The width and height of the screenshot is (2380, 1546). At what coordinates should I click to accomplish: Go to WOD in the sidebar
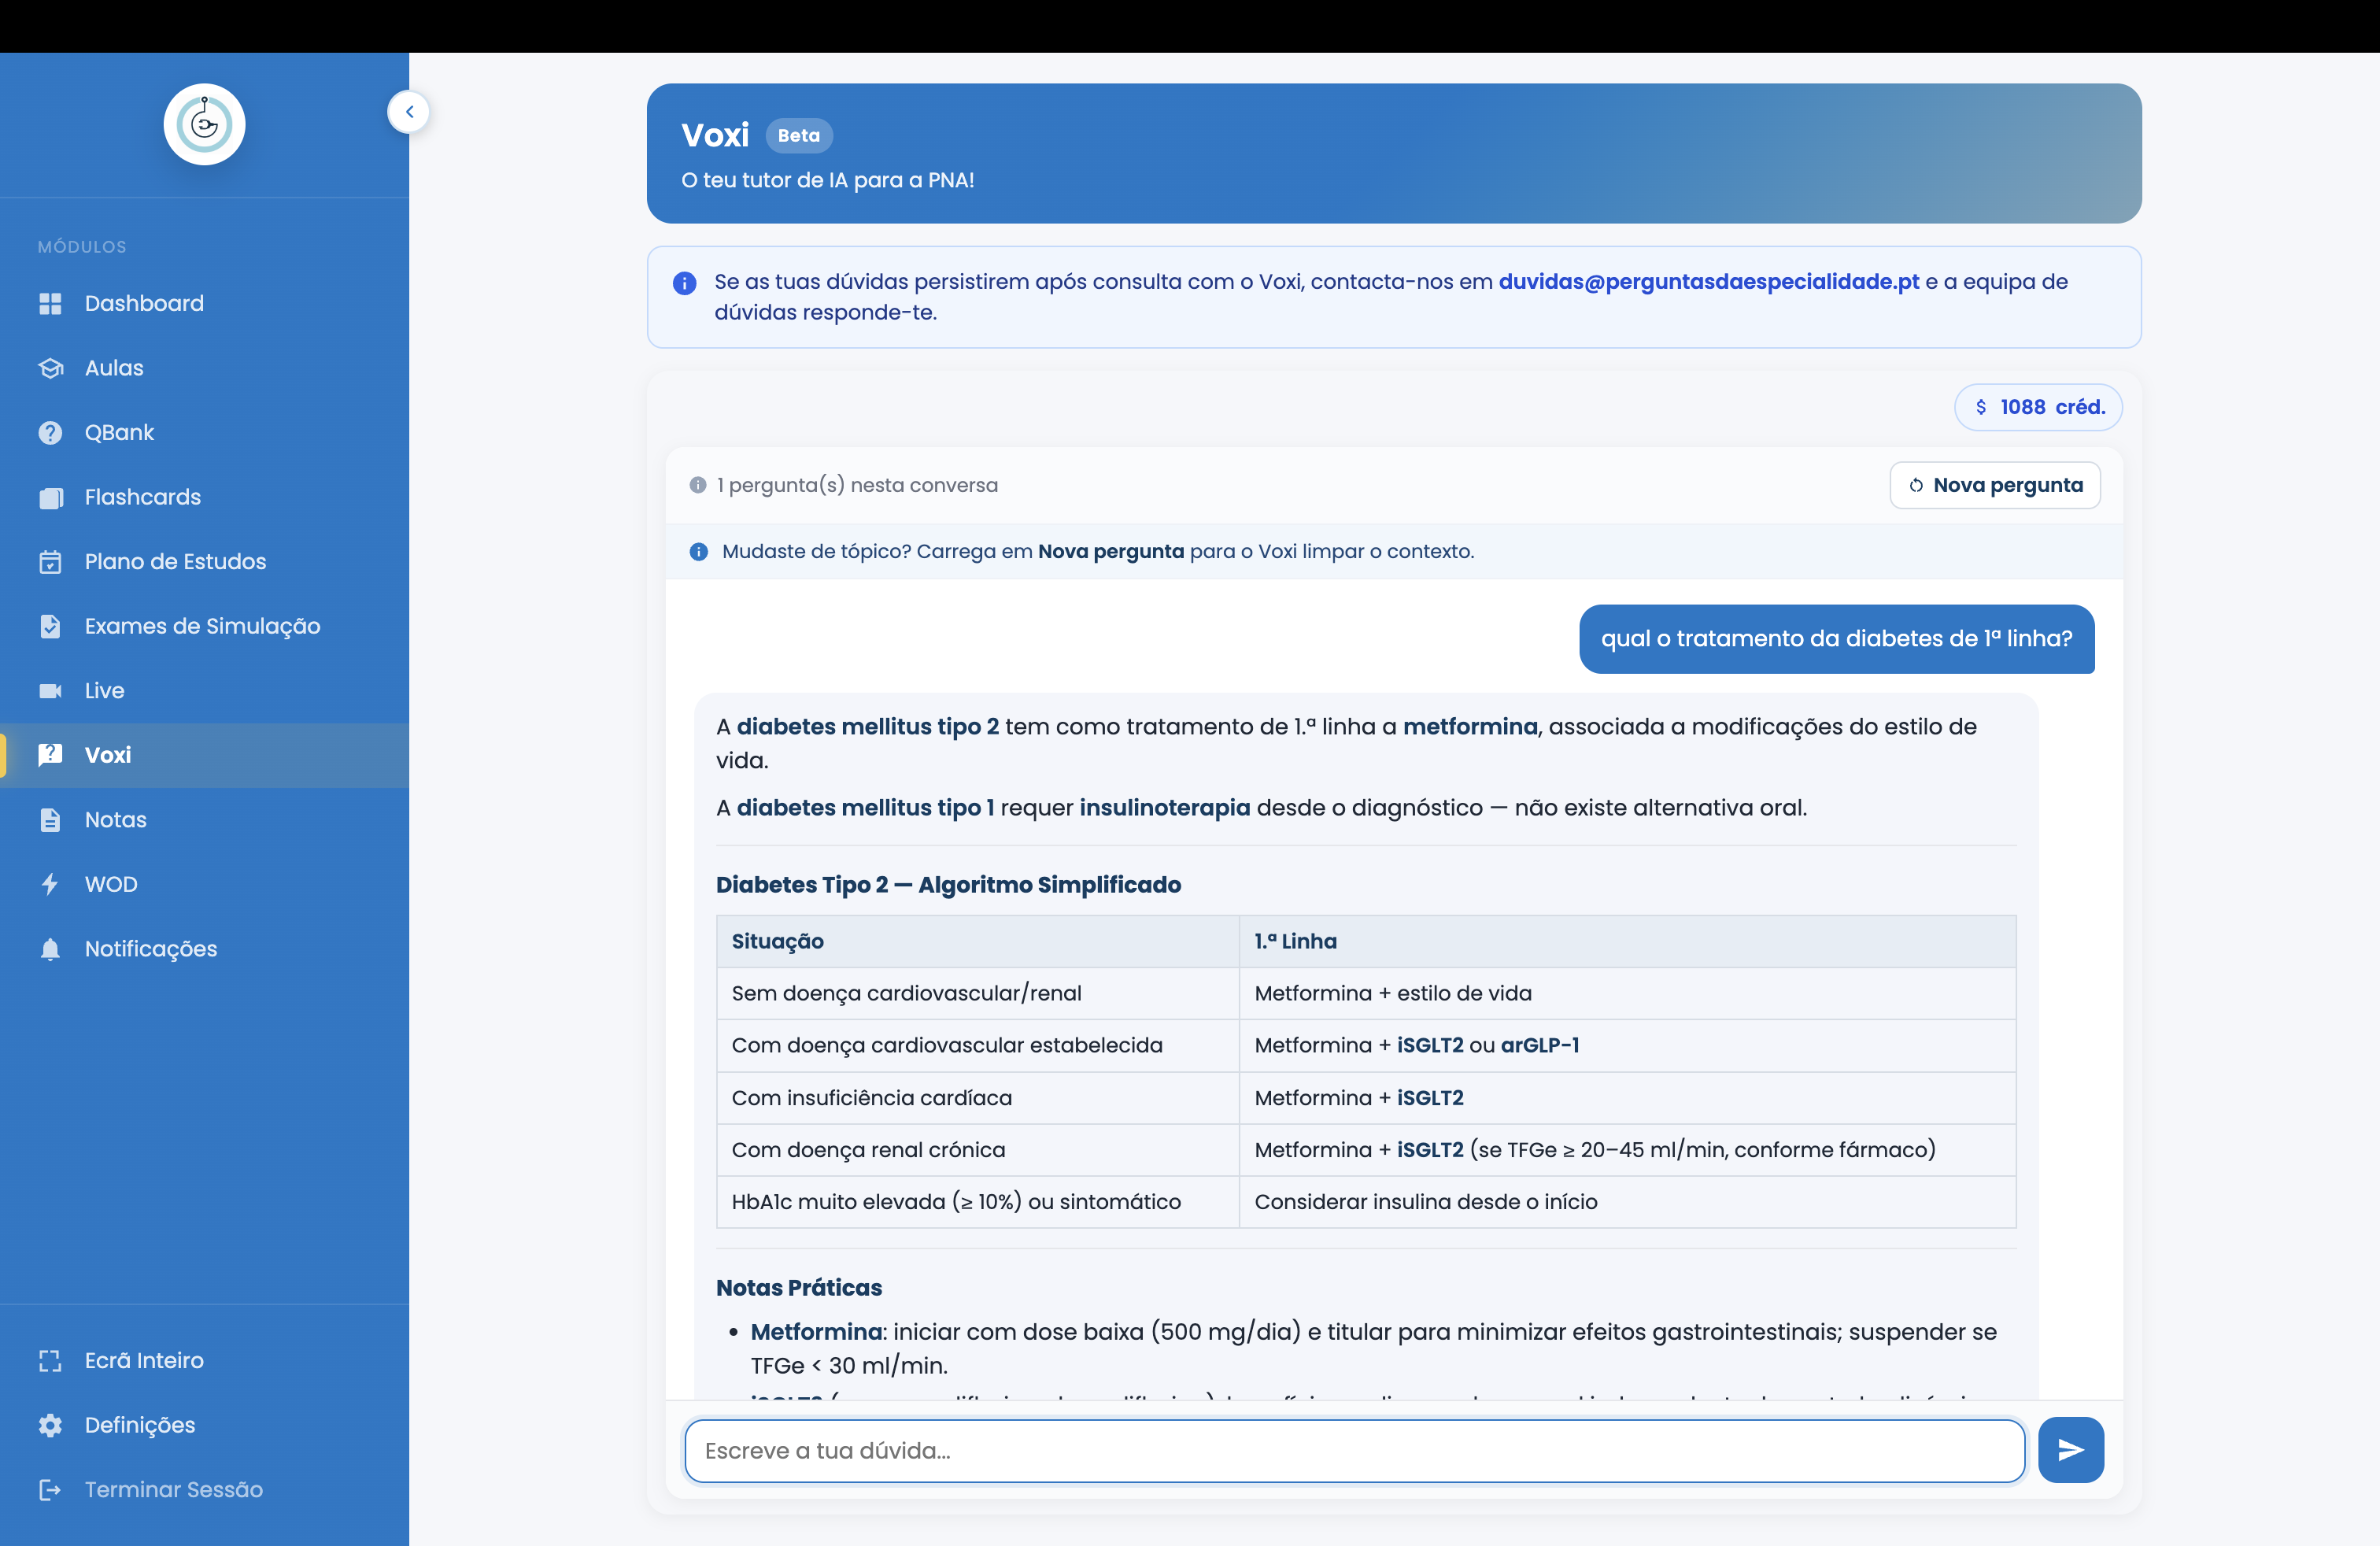tap(204, 884)
